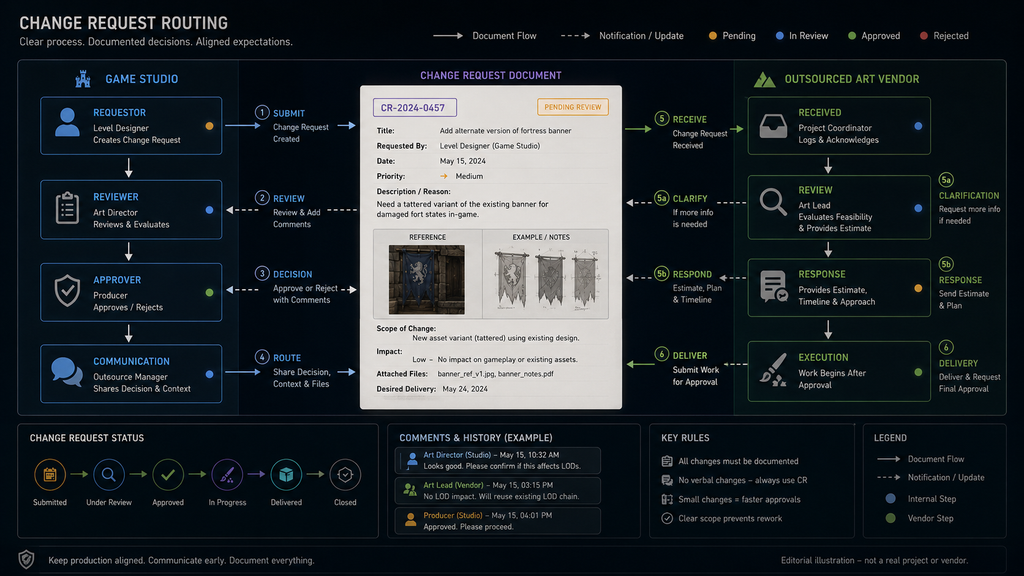1024x576 pixels.
Task: Click the Art Lead (Vendor) comment entry
Action: tap(498, 490)
